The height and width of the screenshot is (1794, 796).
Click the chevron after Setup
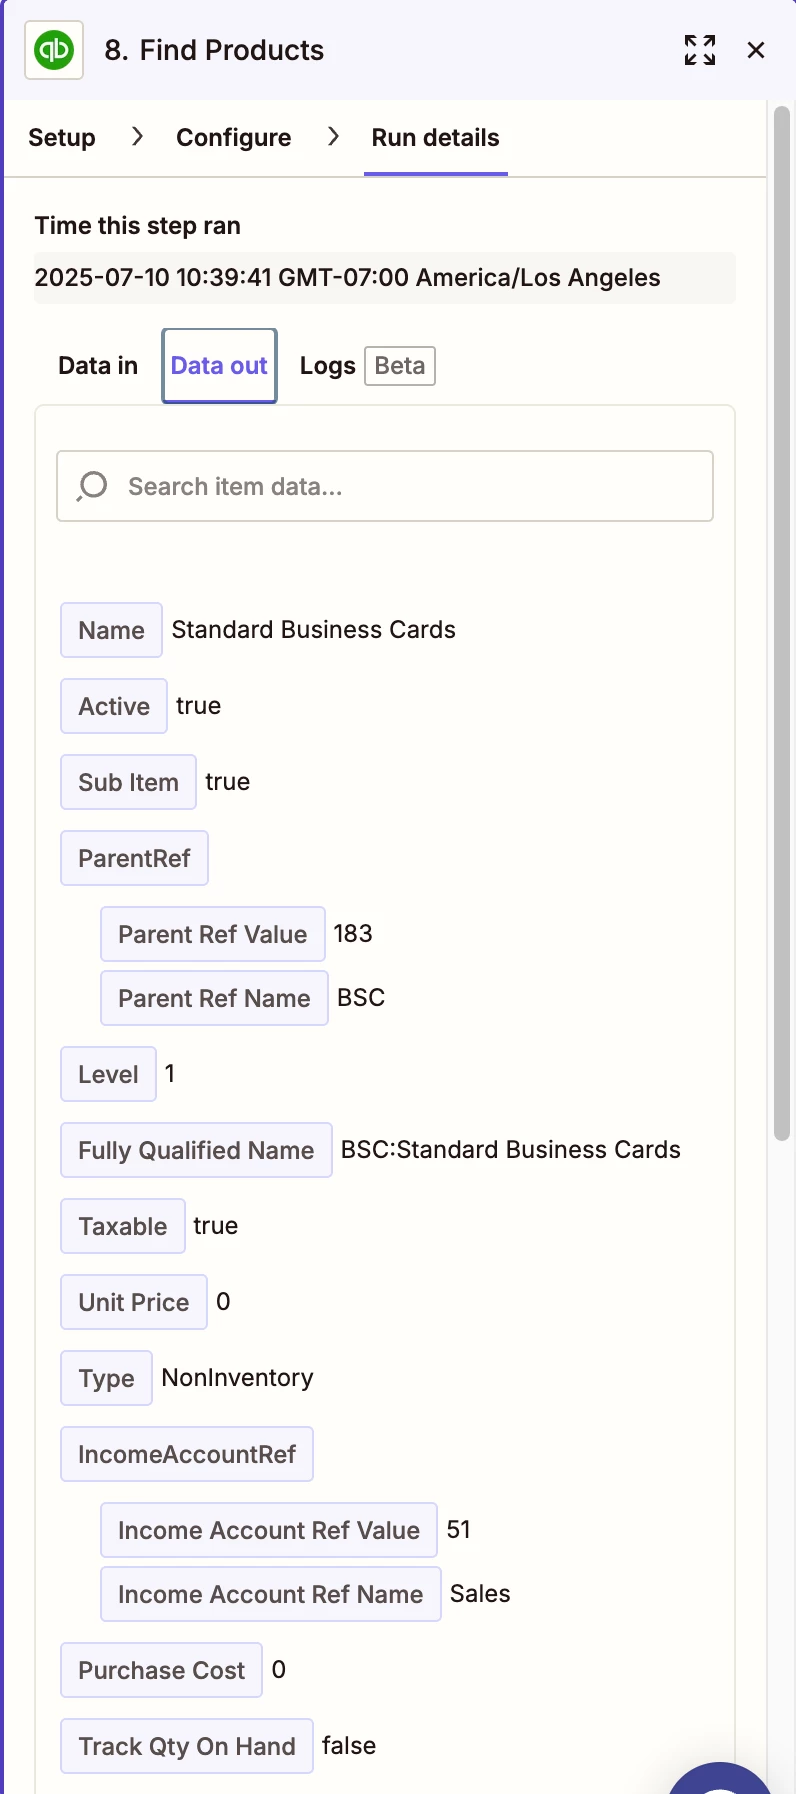137,137
